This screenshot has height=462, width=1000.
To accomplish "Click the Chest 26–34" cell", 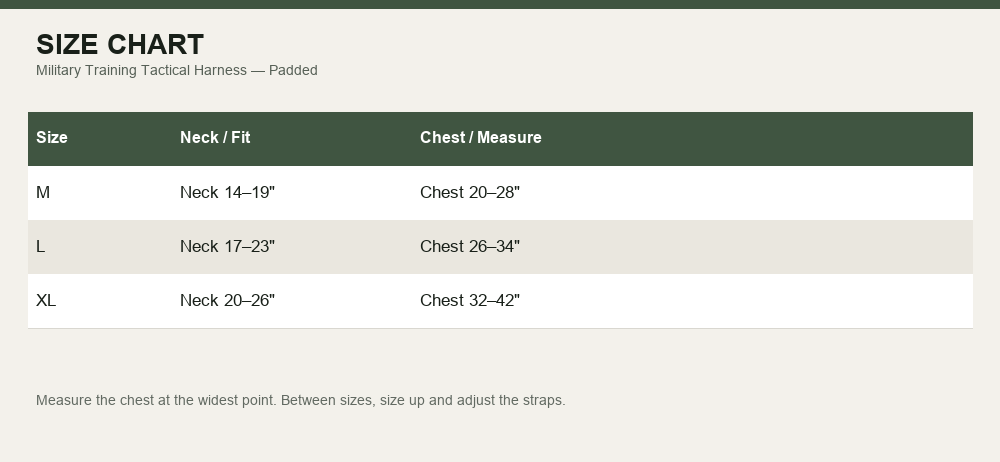I will coord(470,246).
